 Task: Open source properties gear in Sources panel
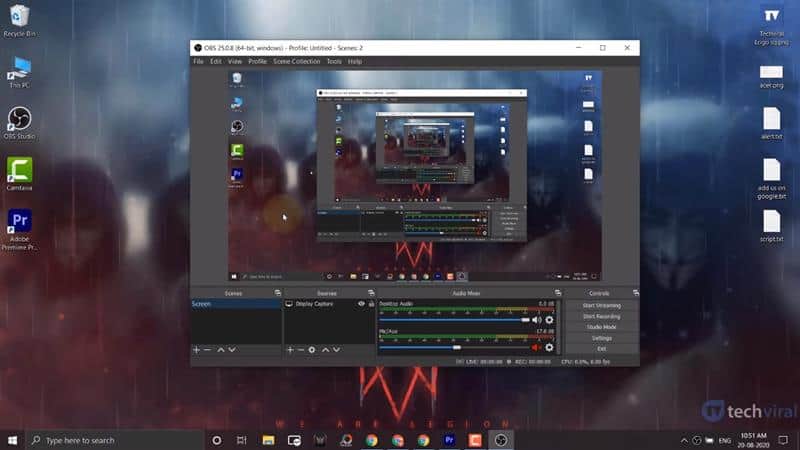[x=312, y=350]
